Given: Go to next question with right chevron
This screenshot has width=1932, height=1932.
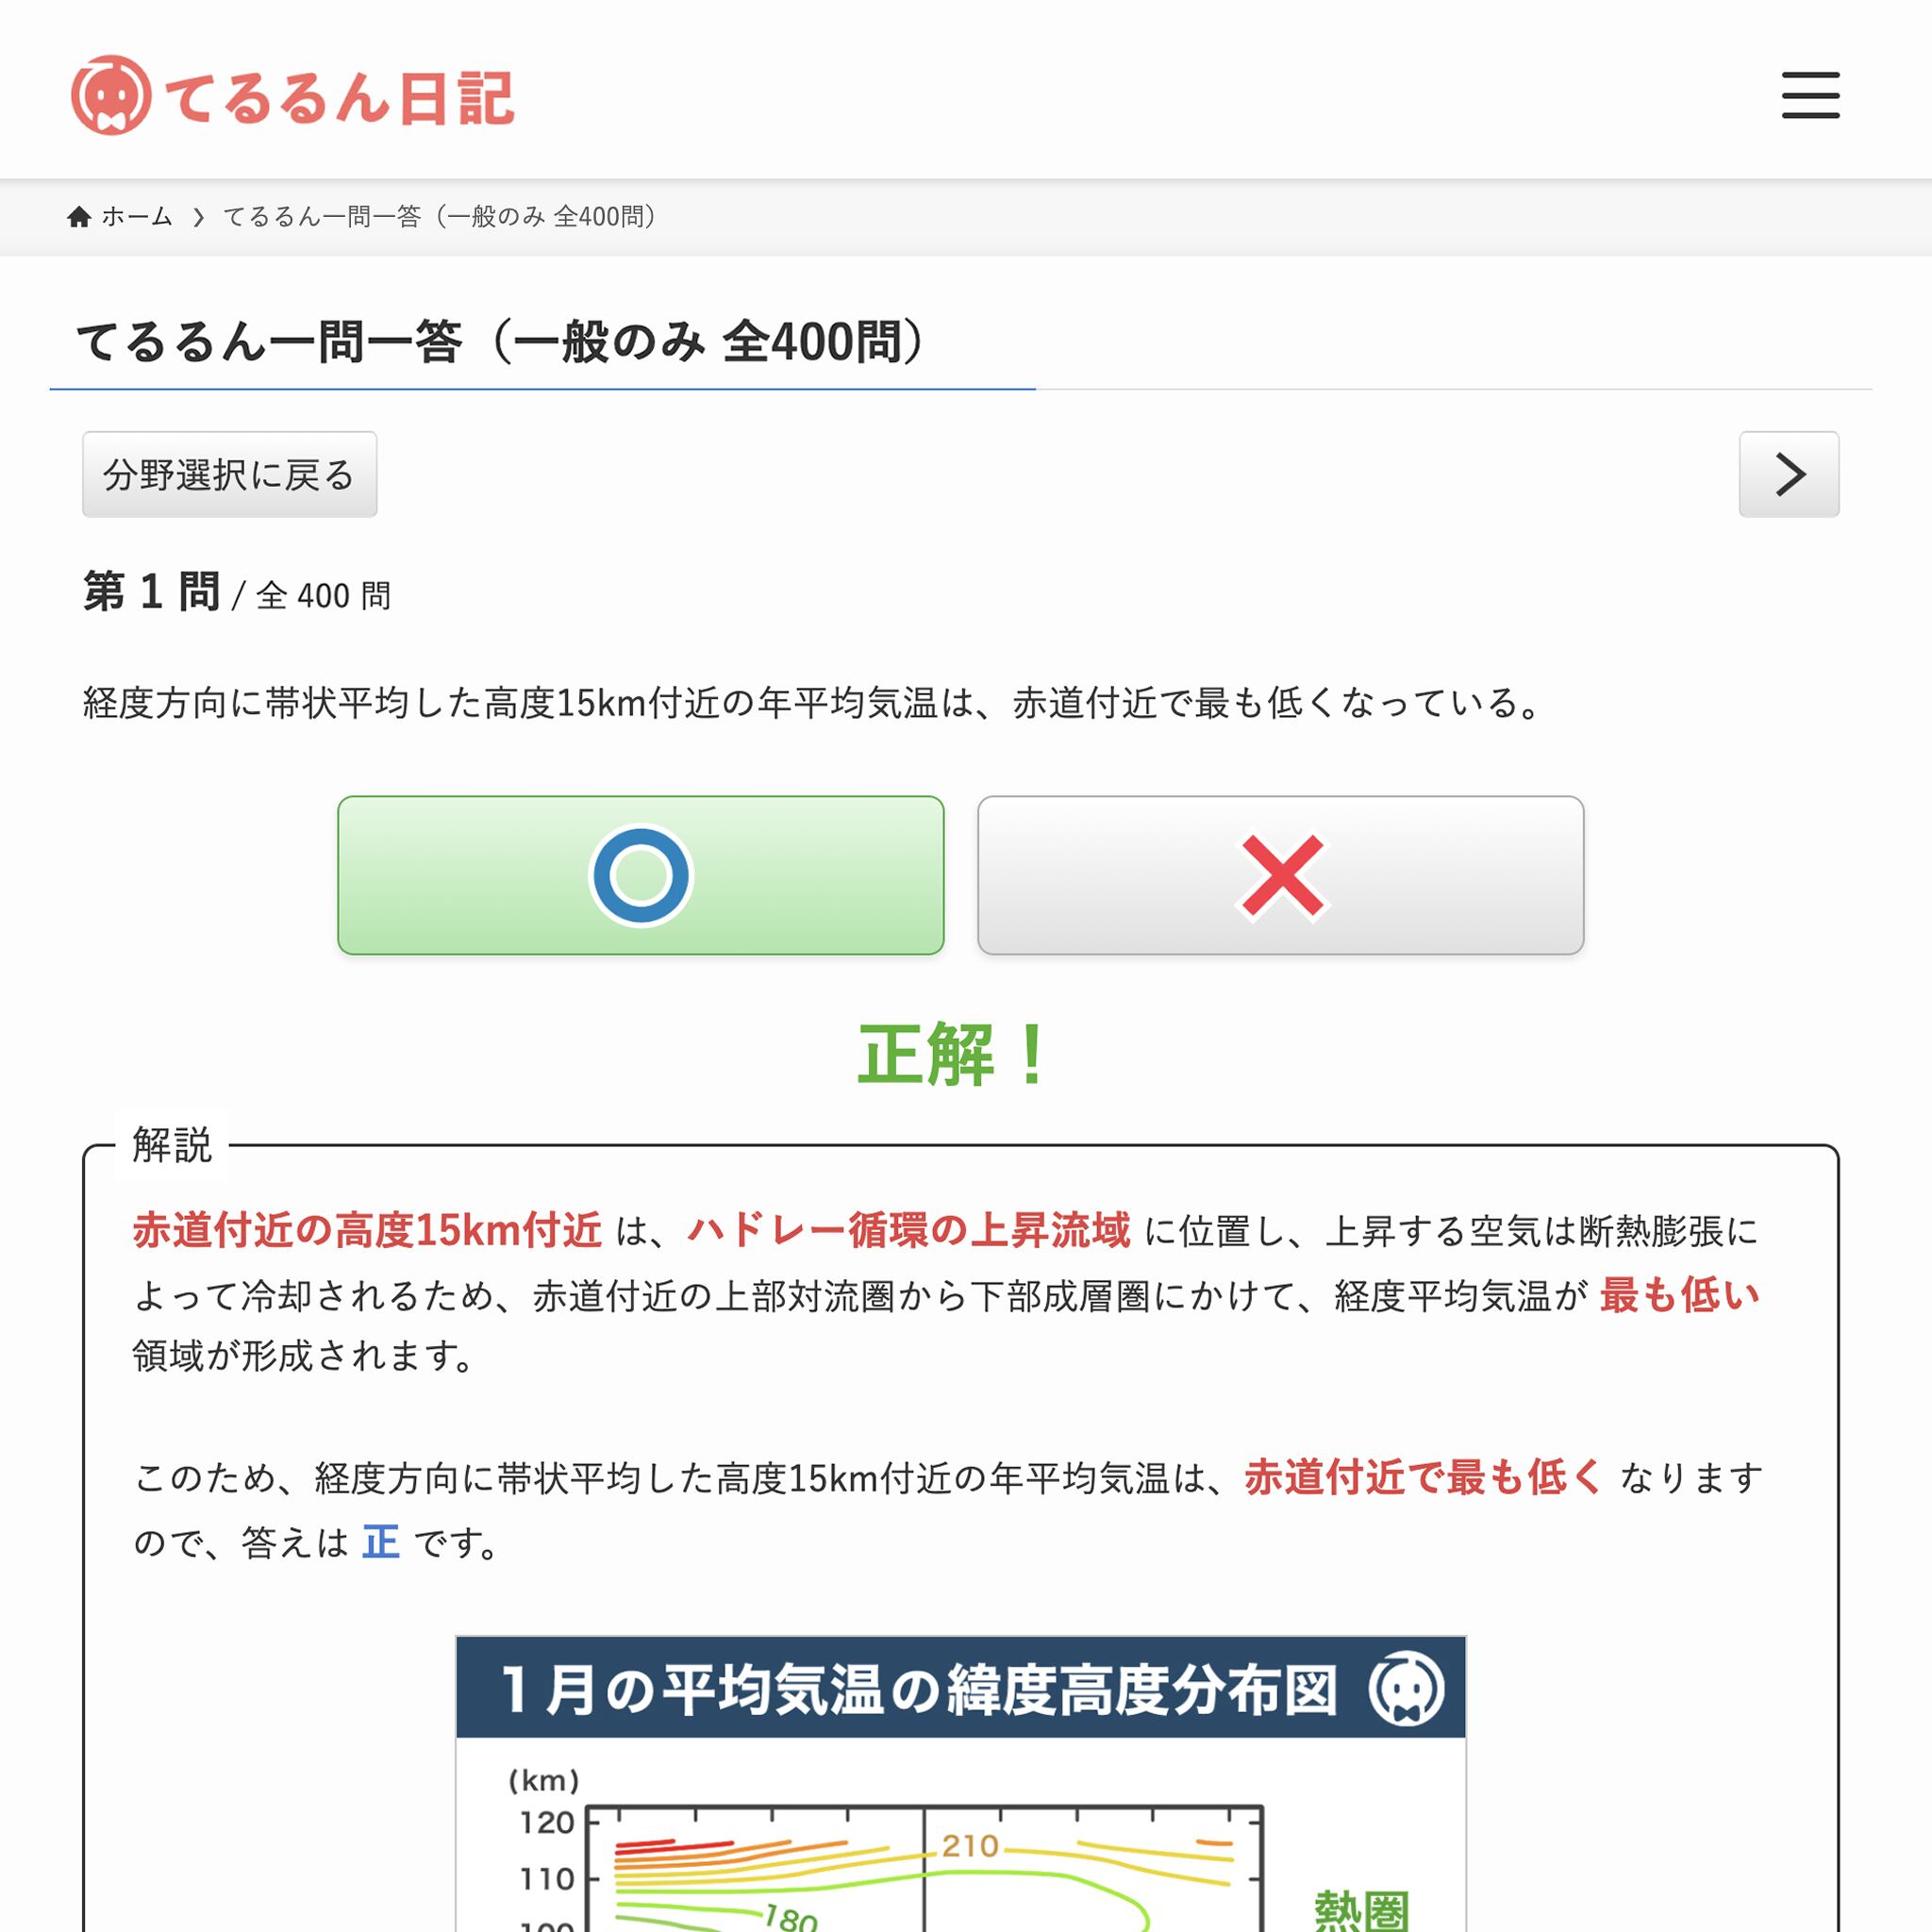Looking at the screenshot, I should point(1788,474).
